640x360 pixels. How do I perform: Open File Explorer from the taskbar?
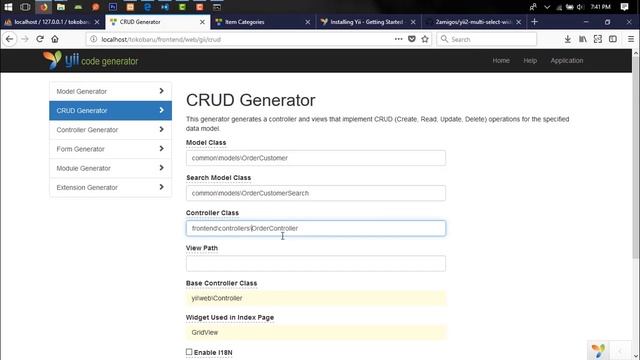click(61, 7)
